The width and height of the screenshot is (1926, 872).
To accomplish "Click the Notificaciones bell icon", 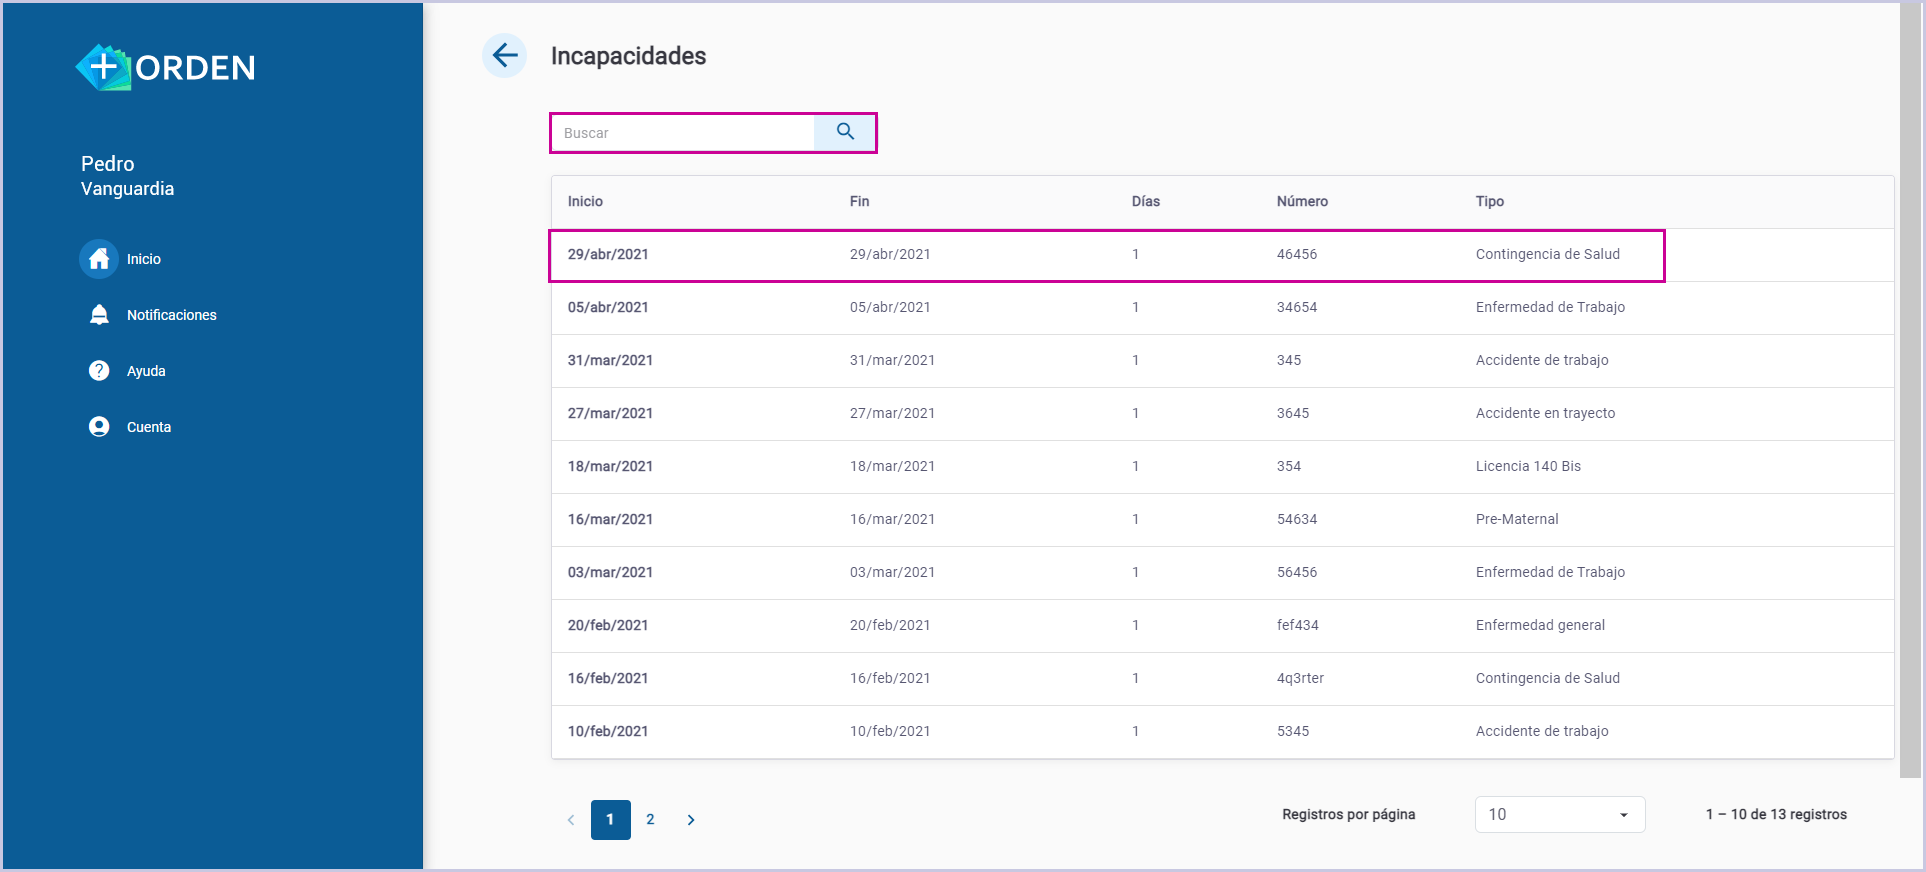I will pos(99,315).
